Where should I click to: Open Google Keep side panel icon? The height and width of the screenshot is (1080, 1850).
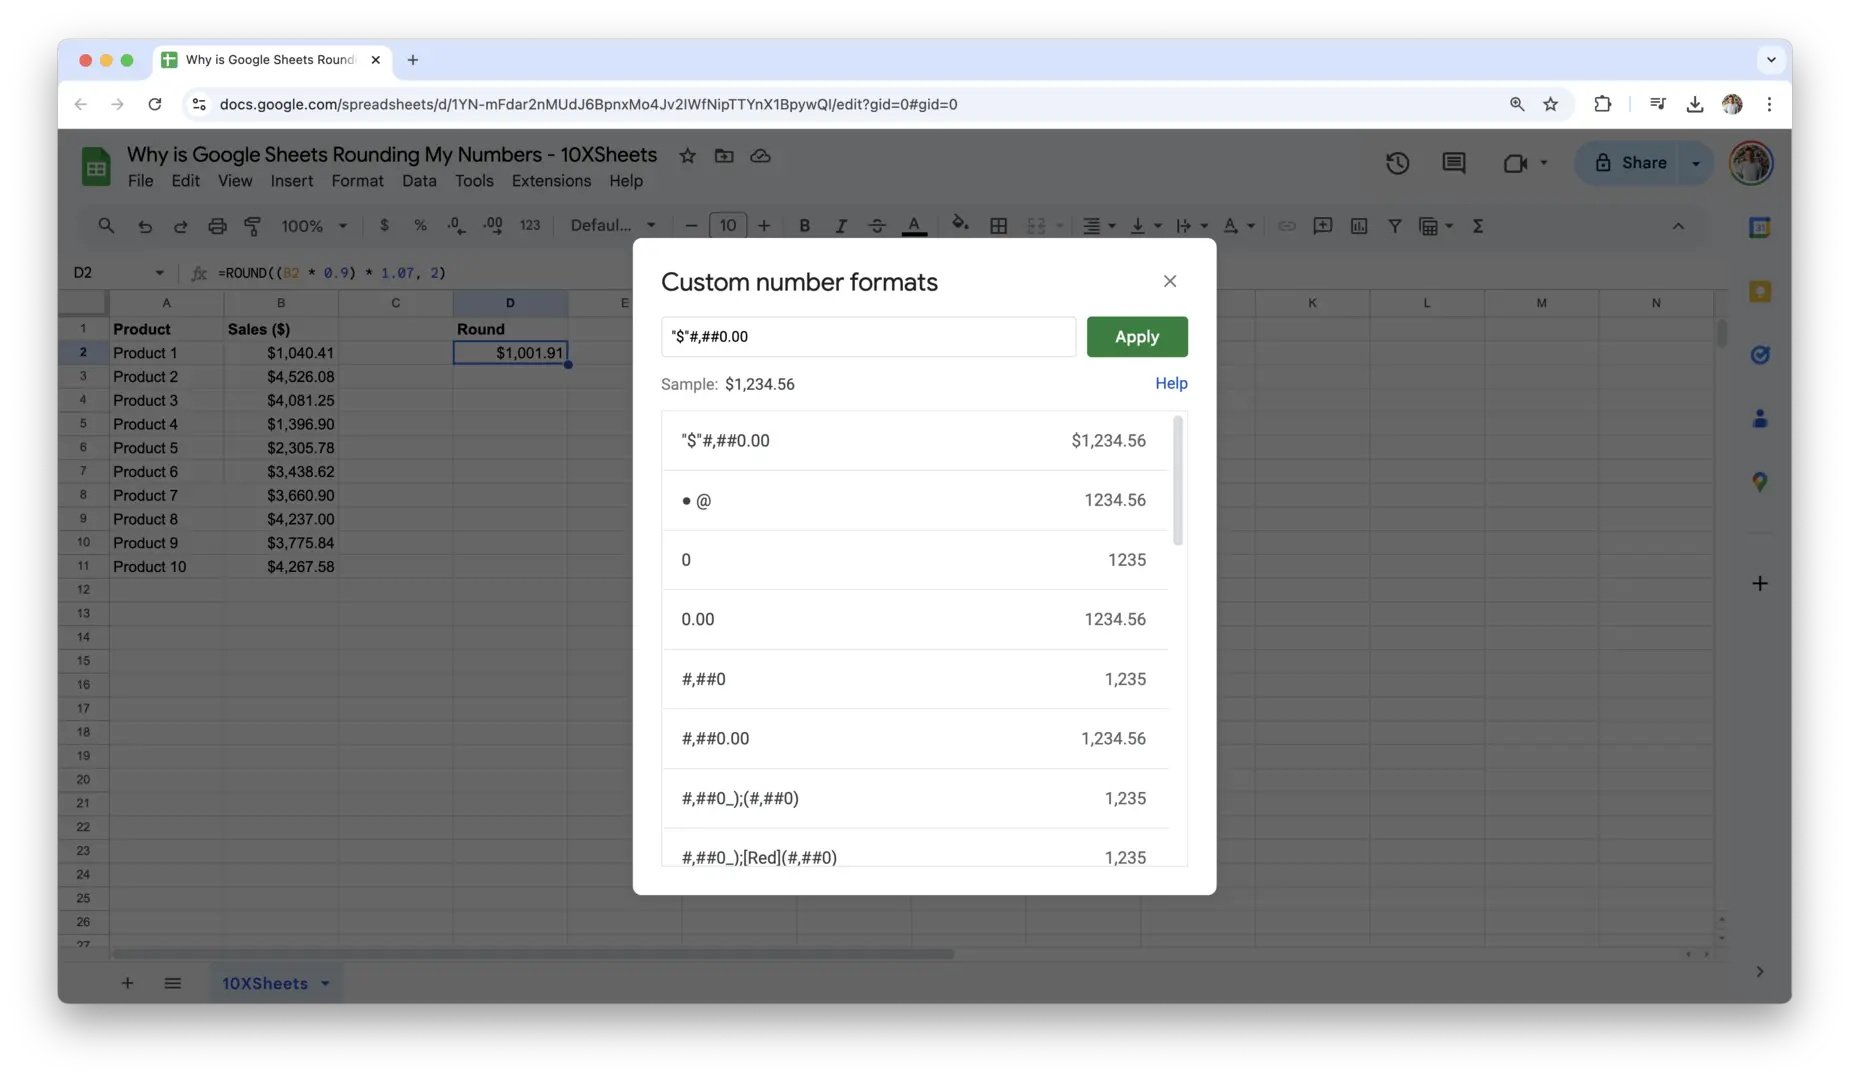coord(1759,292)
